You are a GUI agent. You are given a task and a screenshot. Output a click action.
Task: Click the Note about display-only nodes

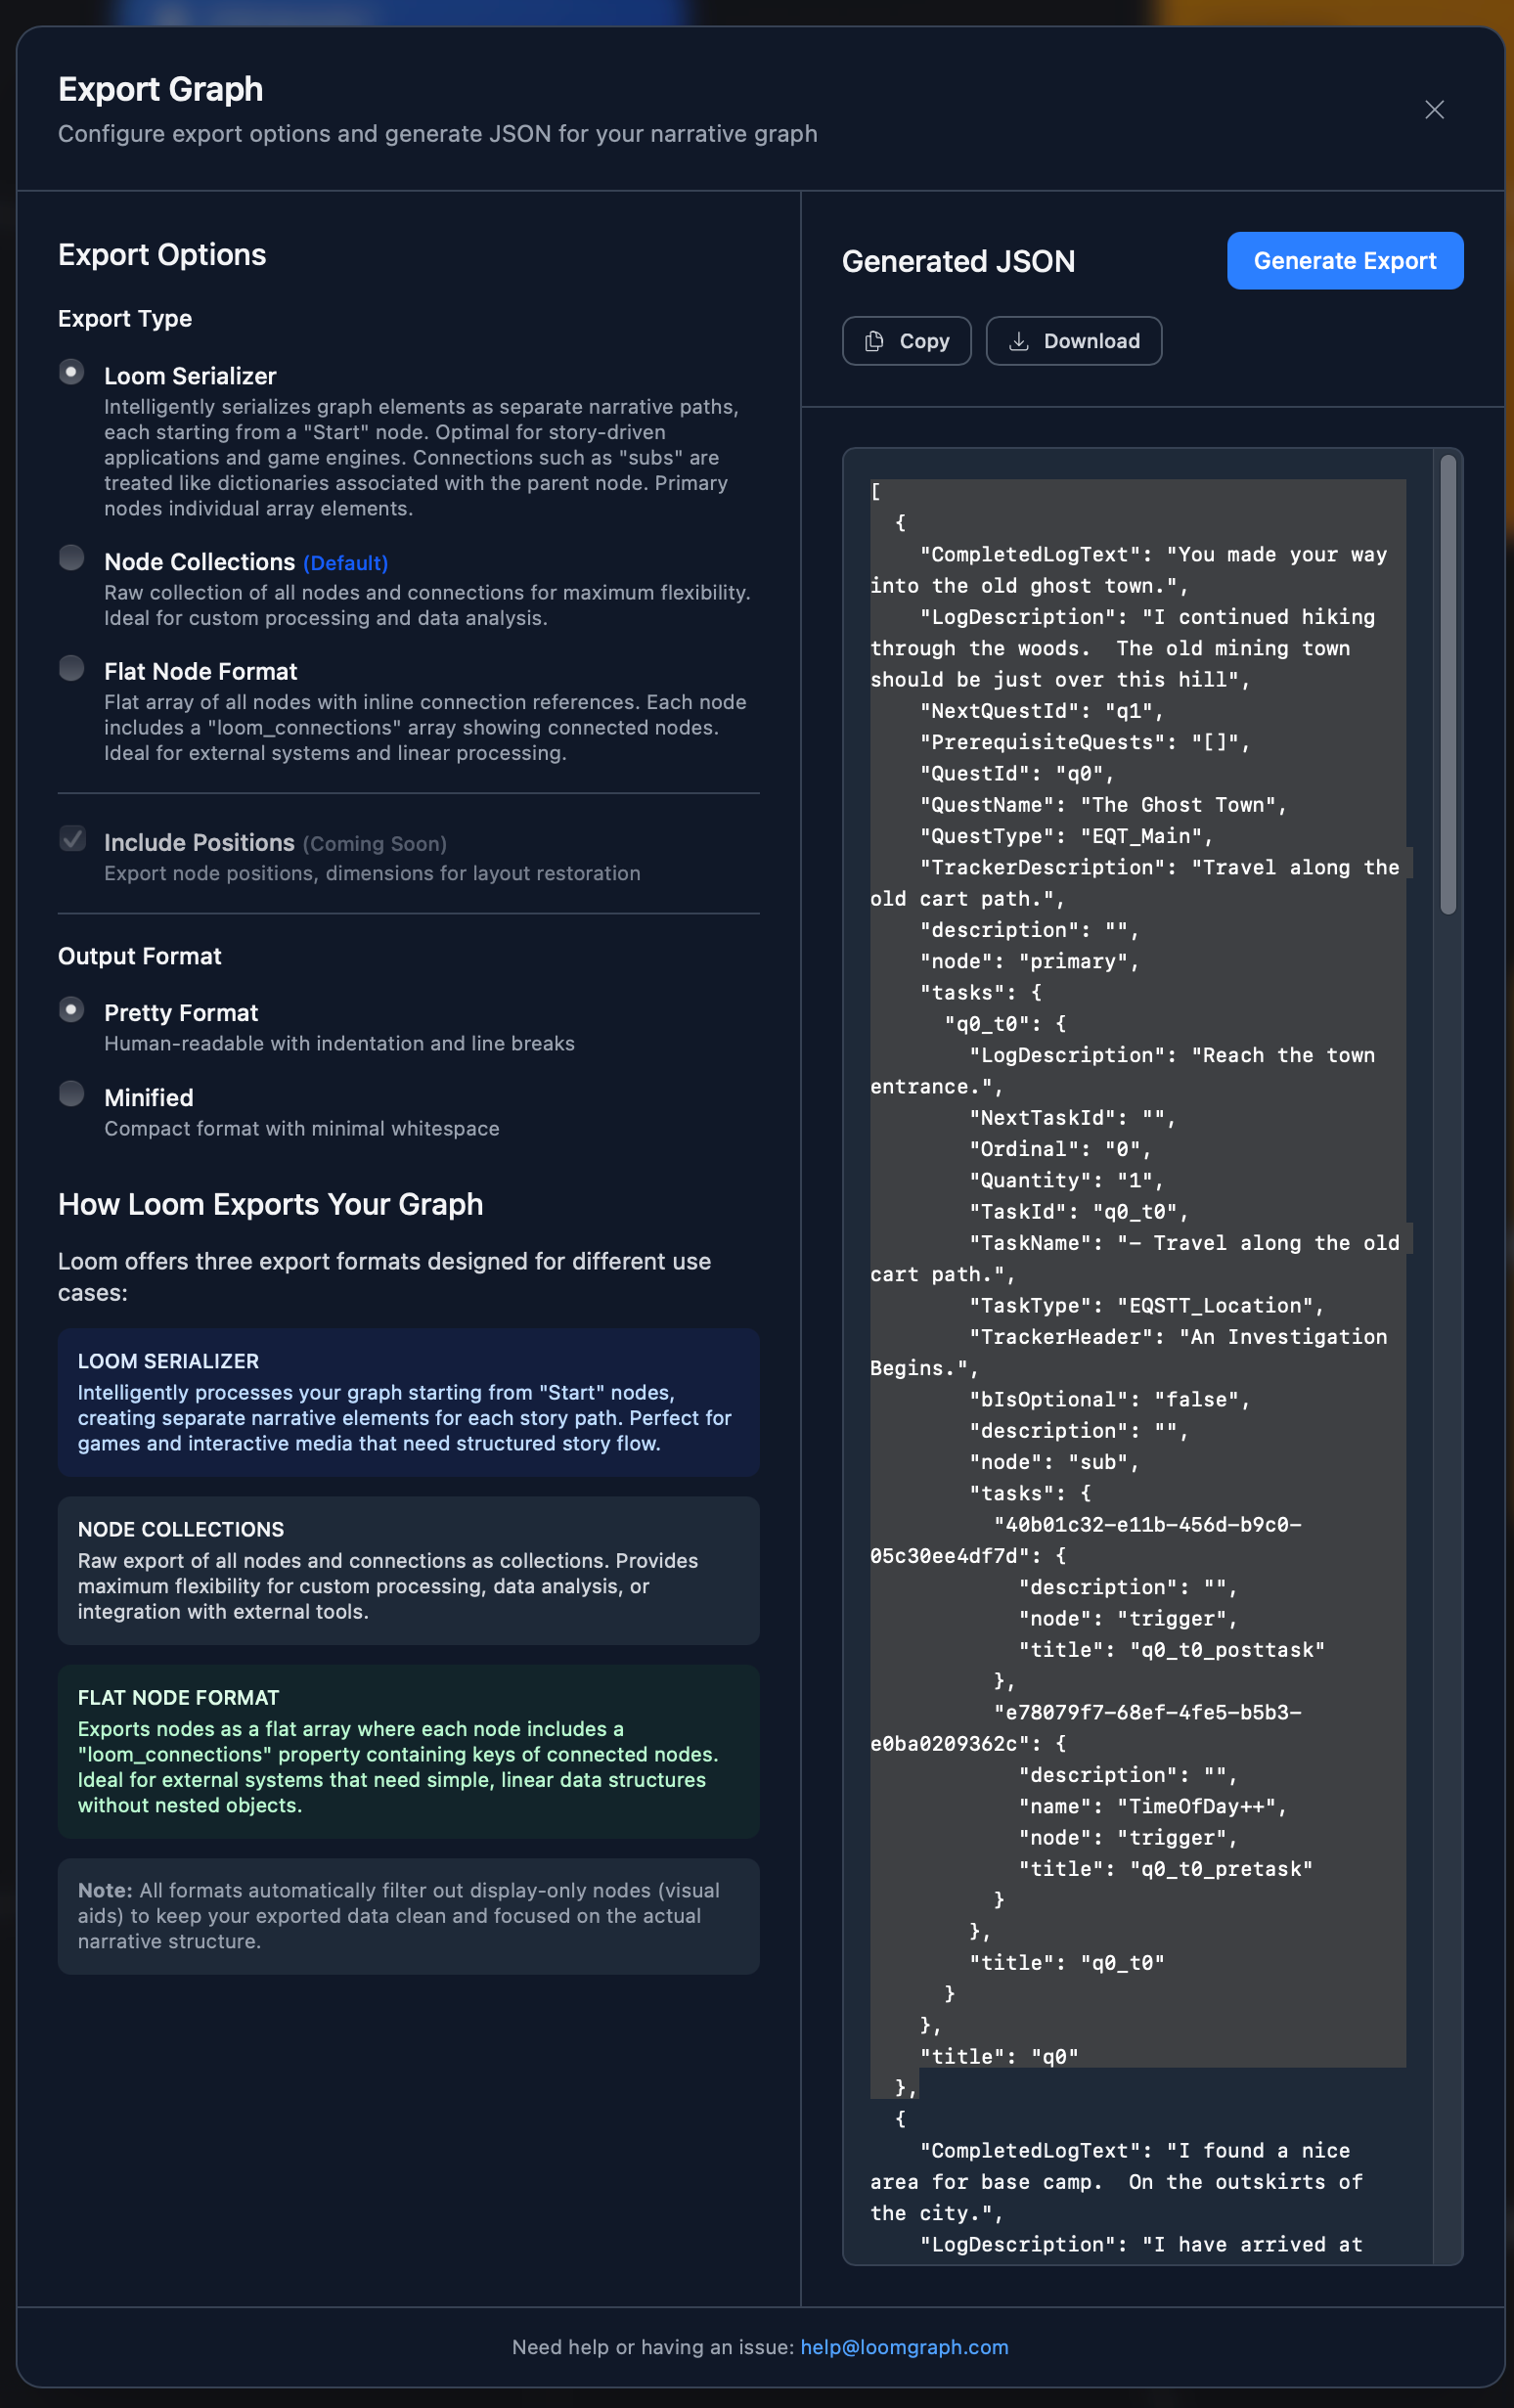[409, 1916]
